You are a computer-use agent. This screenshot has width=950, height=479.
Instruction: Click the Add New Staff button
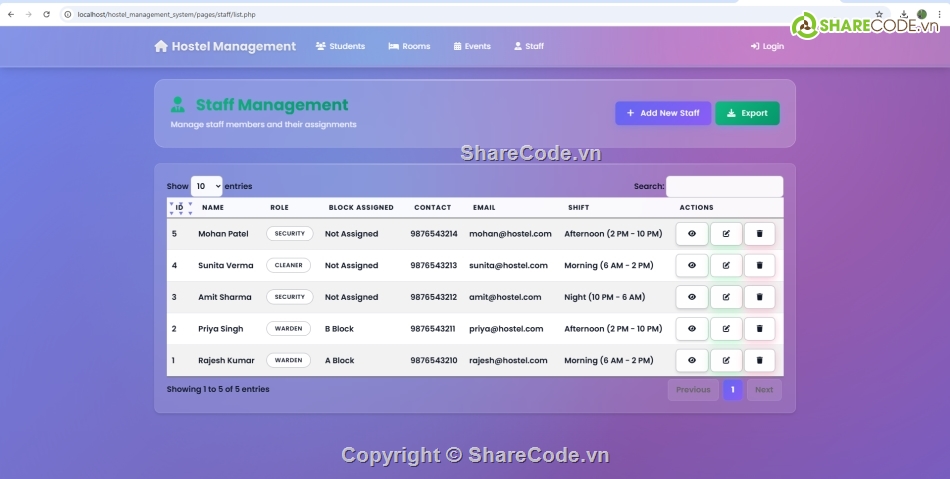663,113
